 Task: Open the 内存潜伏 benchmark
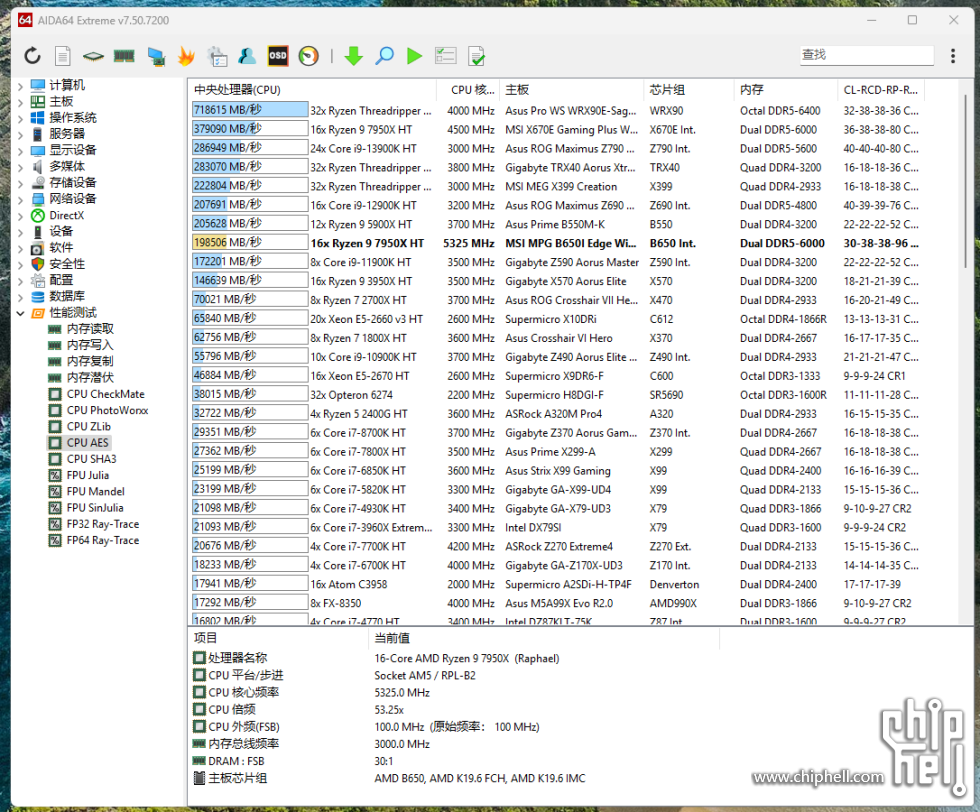click(90, 378)
